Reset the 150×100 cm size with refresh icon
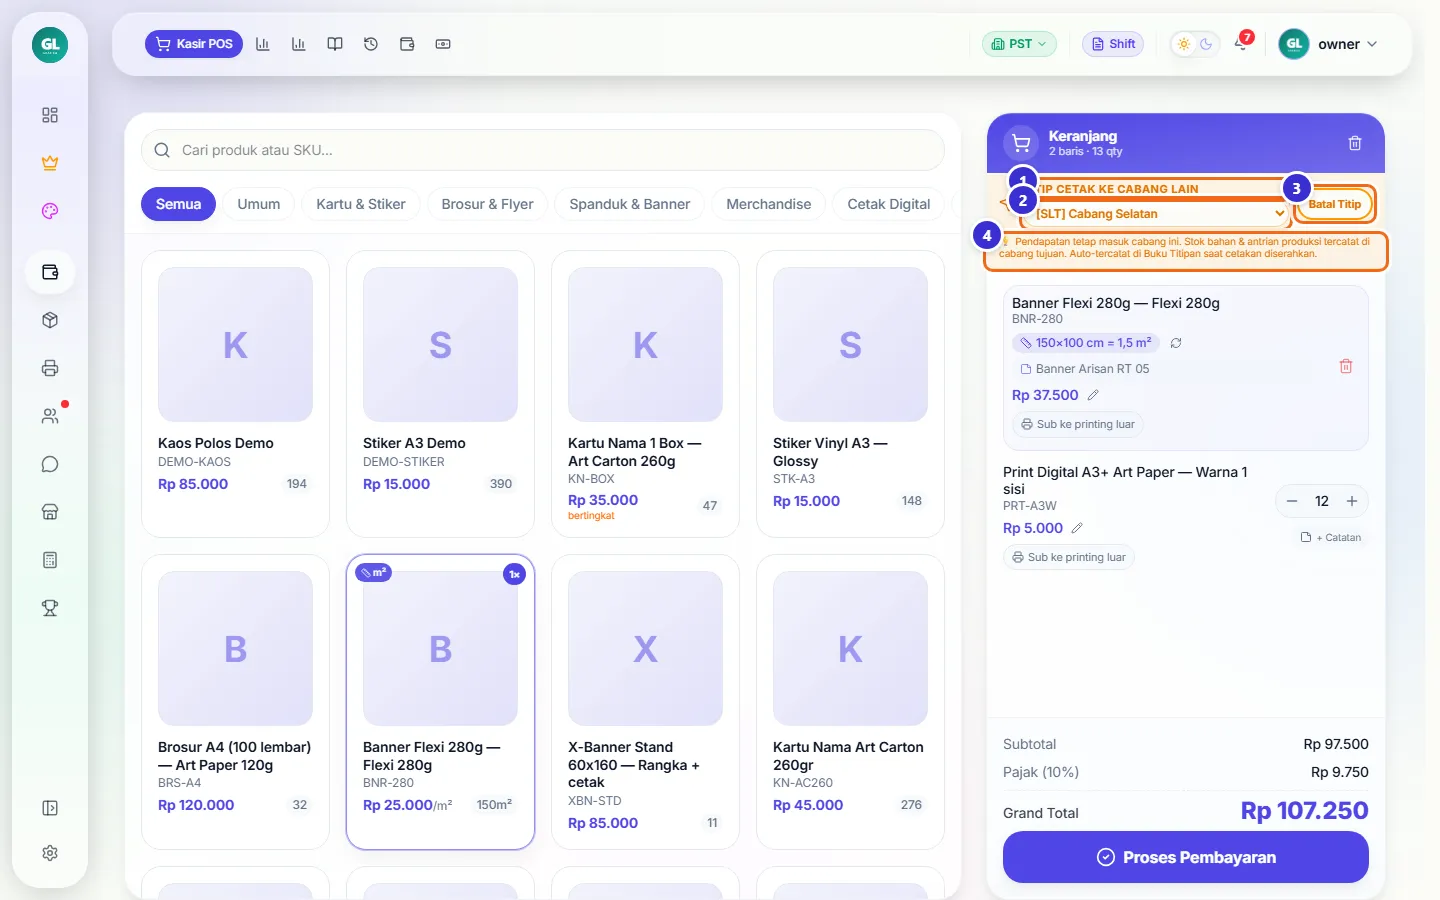The width and height of the screenshot is (1440, 900). coord(1176,343)
